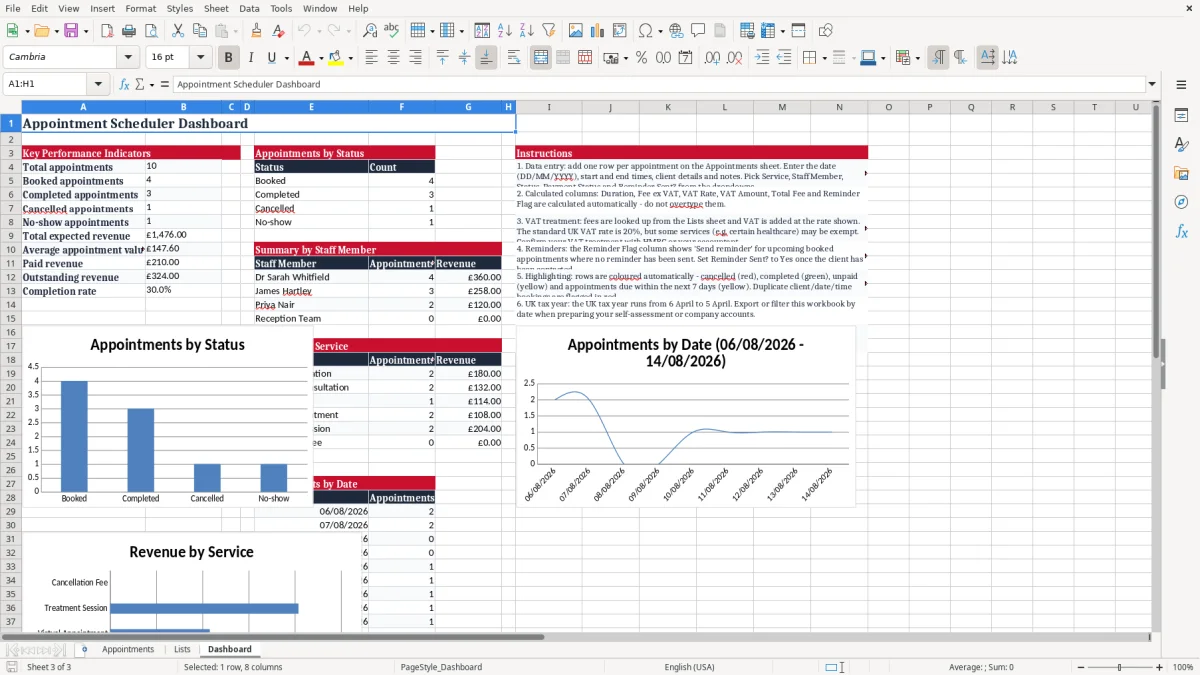Toggle Left-to-Right text direction
Screen dimensions: 1200x675
(x=938, y=58)
